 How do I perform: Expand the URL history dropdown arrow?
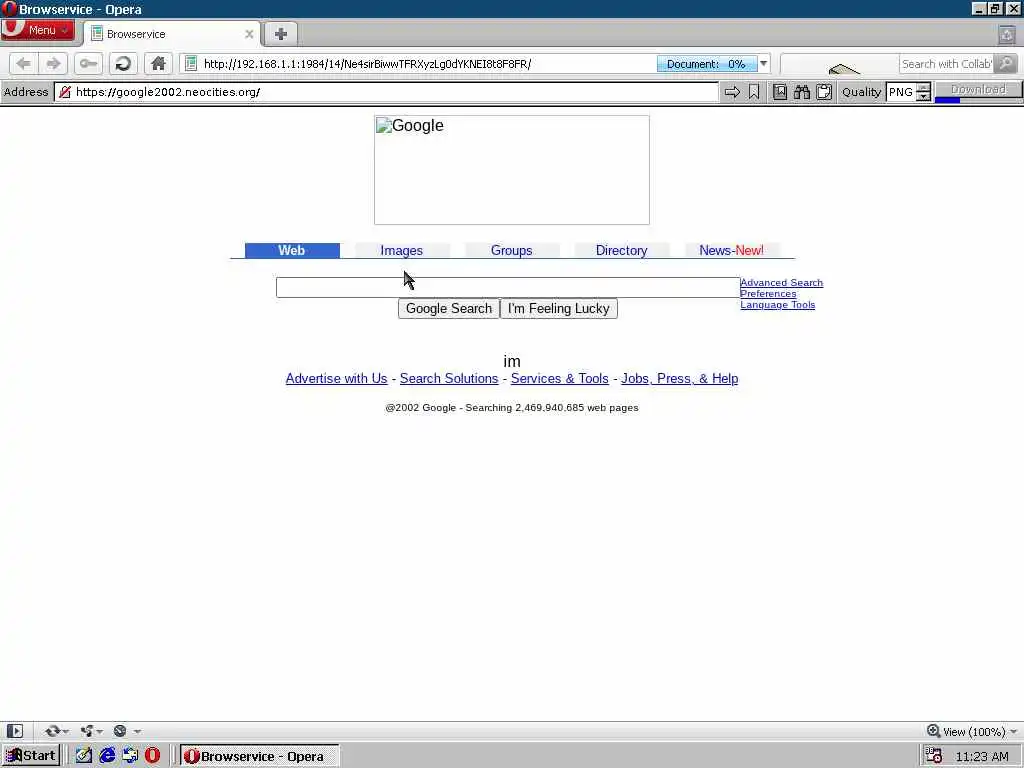(763, 63)
